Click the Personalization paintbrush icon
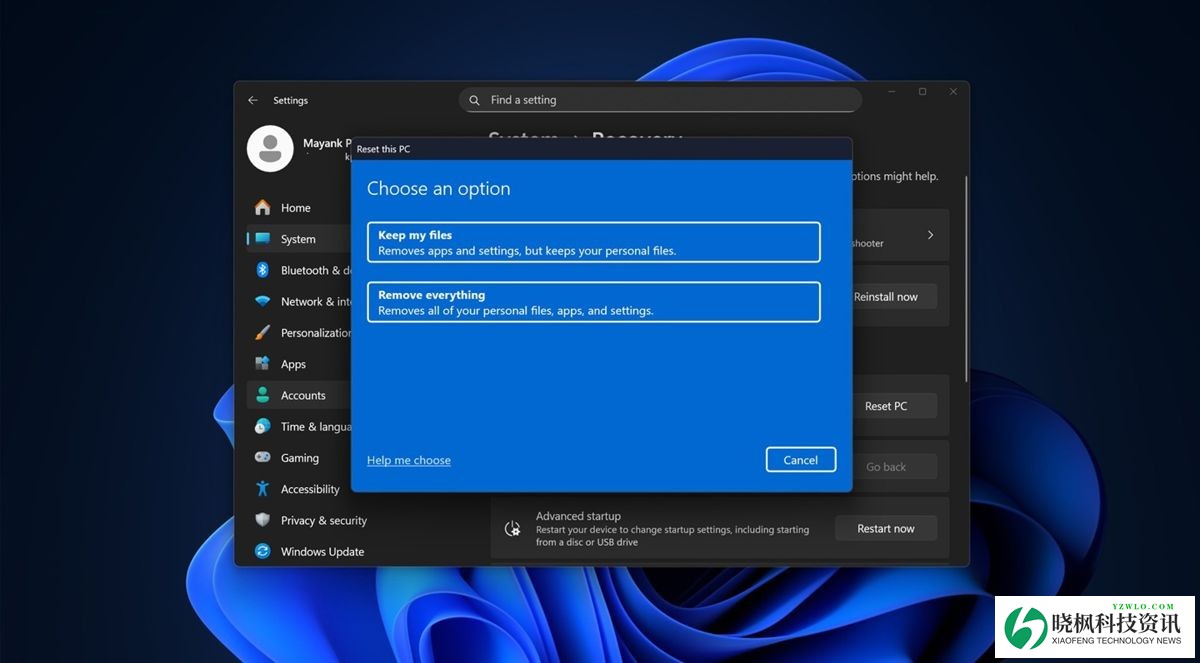Viewport: 1200px width, 663px height. [262, 332]
